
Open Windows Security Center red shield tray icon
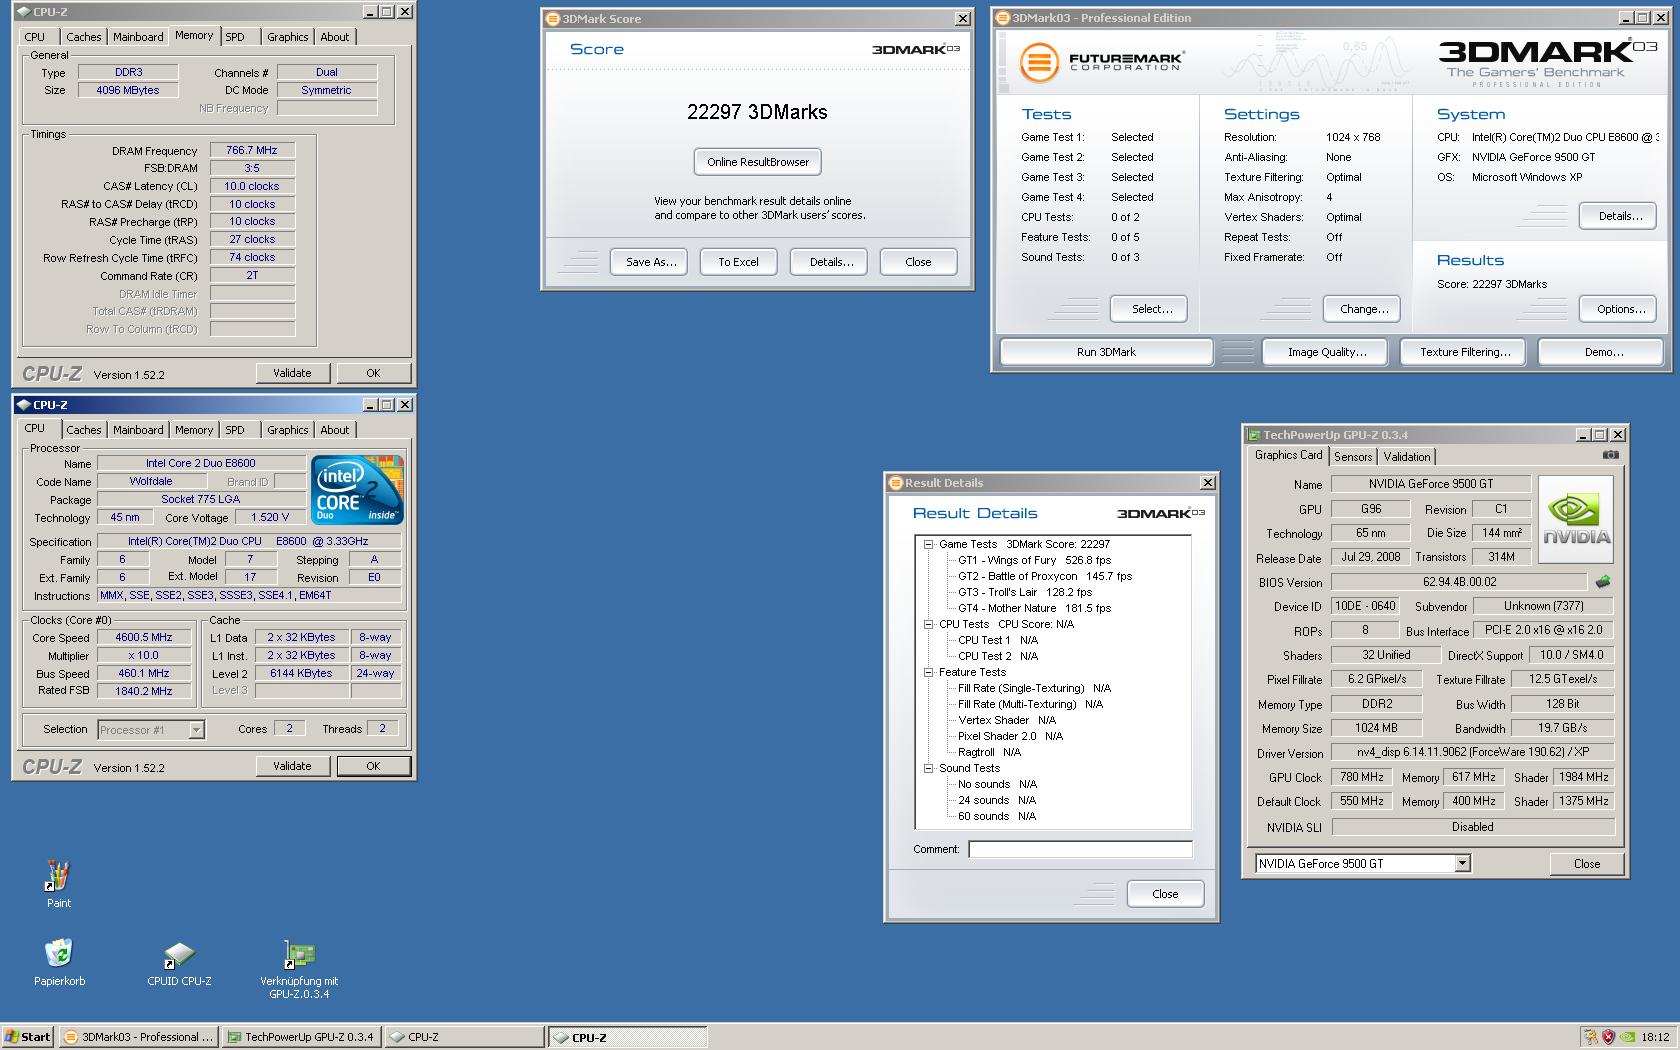click(1608, 1037)
